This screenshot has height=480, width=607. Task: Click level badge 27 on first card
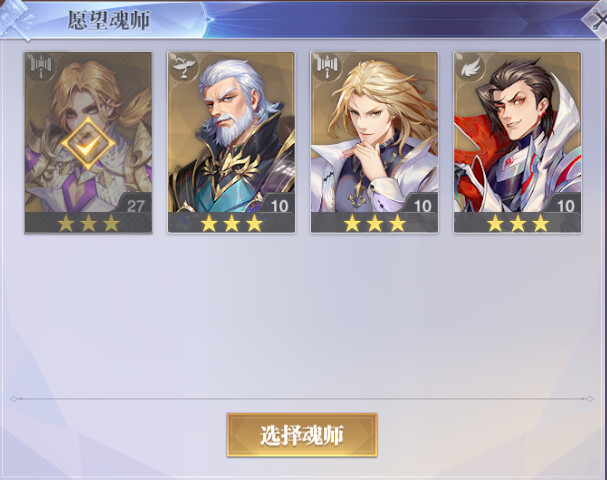(x=134, y=204)
